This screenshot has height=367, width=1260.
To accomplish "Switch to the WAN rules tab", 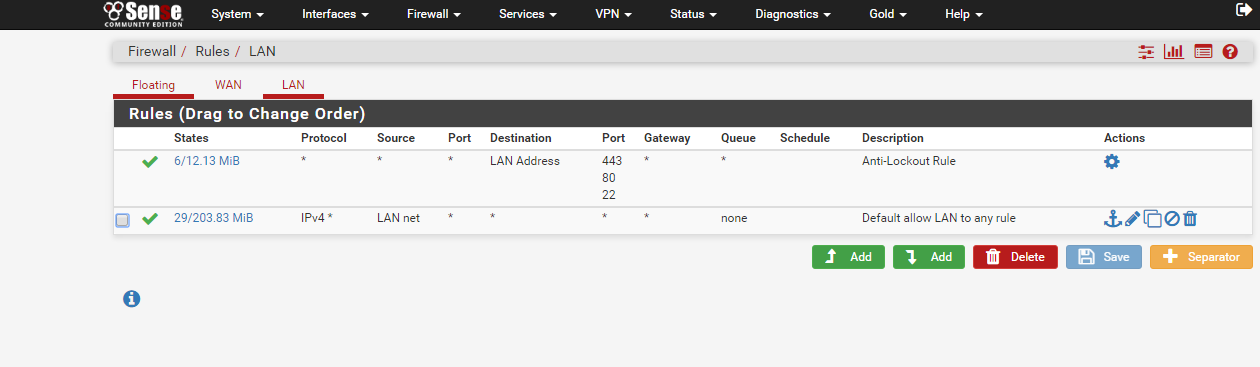I will (228, 85).
